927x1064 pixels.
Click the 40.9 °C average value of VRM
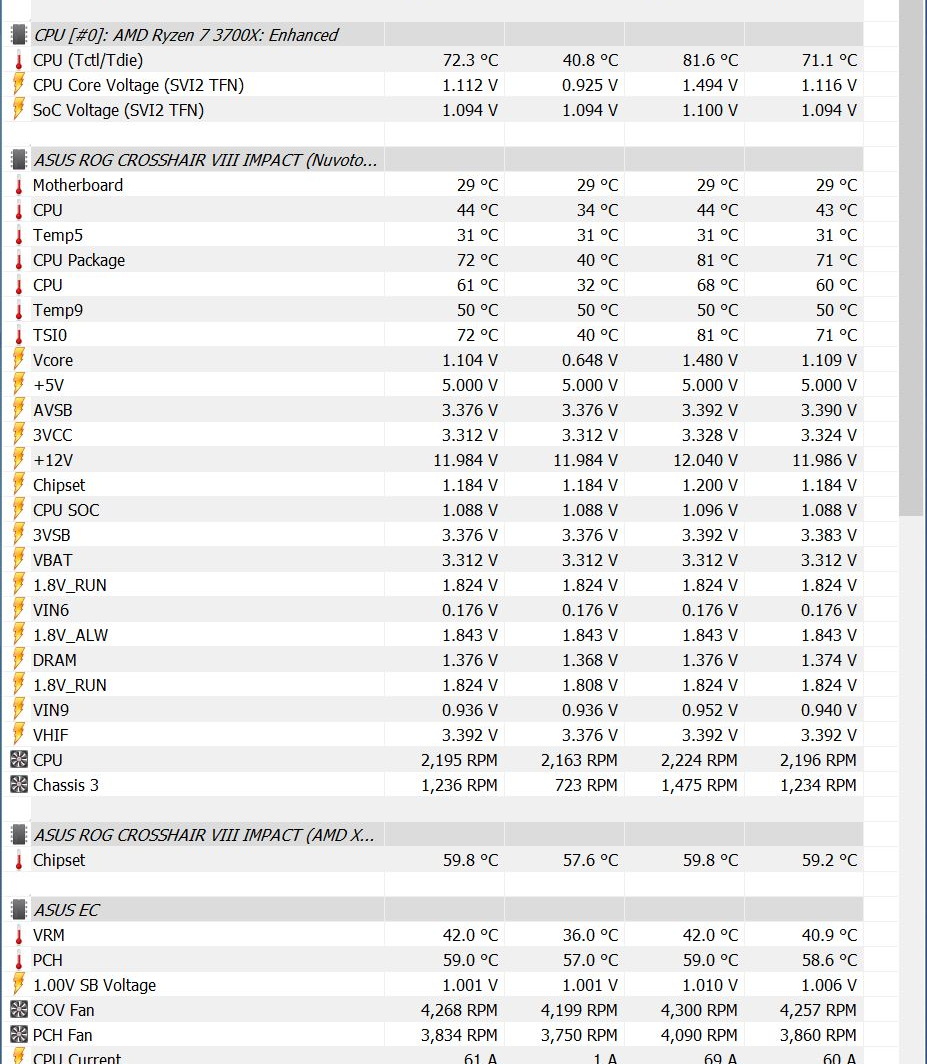829,935
